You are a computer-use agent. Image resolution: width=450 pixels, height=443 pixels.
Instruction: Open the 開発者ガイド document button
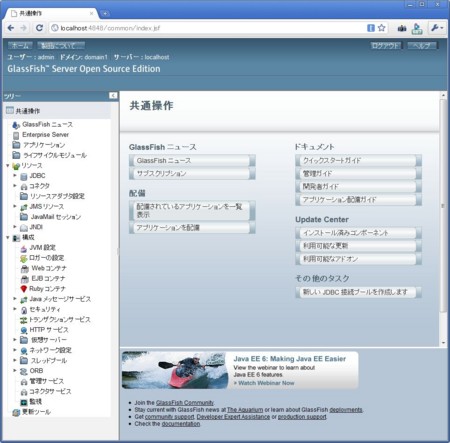[x=358, y=187]
